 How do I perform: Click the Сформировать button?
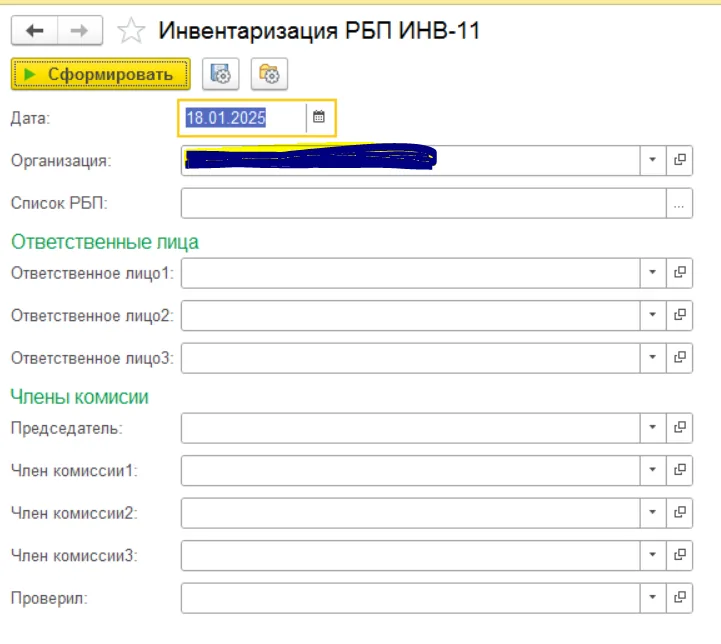101,74
